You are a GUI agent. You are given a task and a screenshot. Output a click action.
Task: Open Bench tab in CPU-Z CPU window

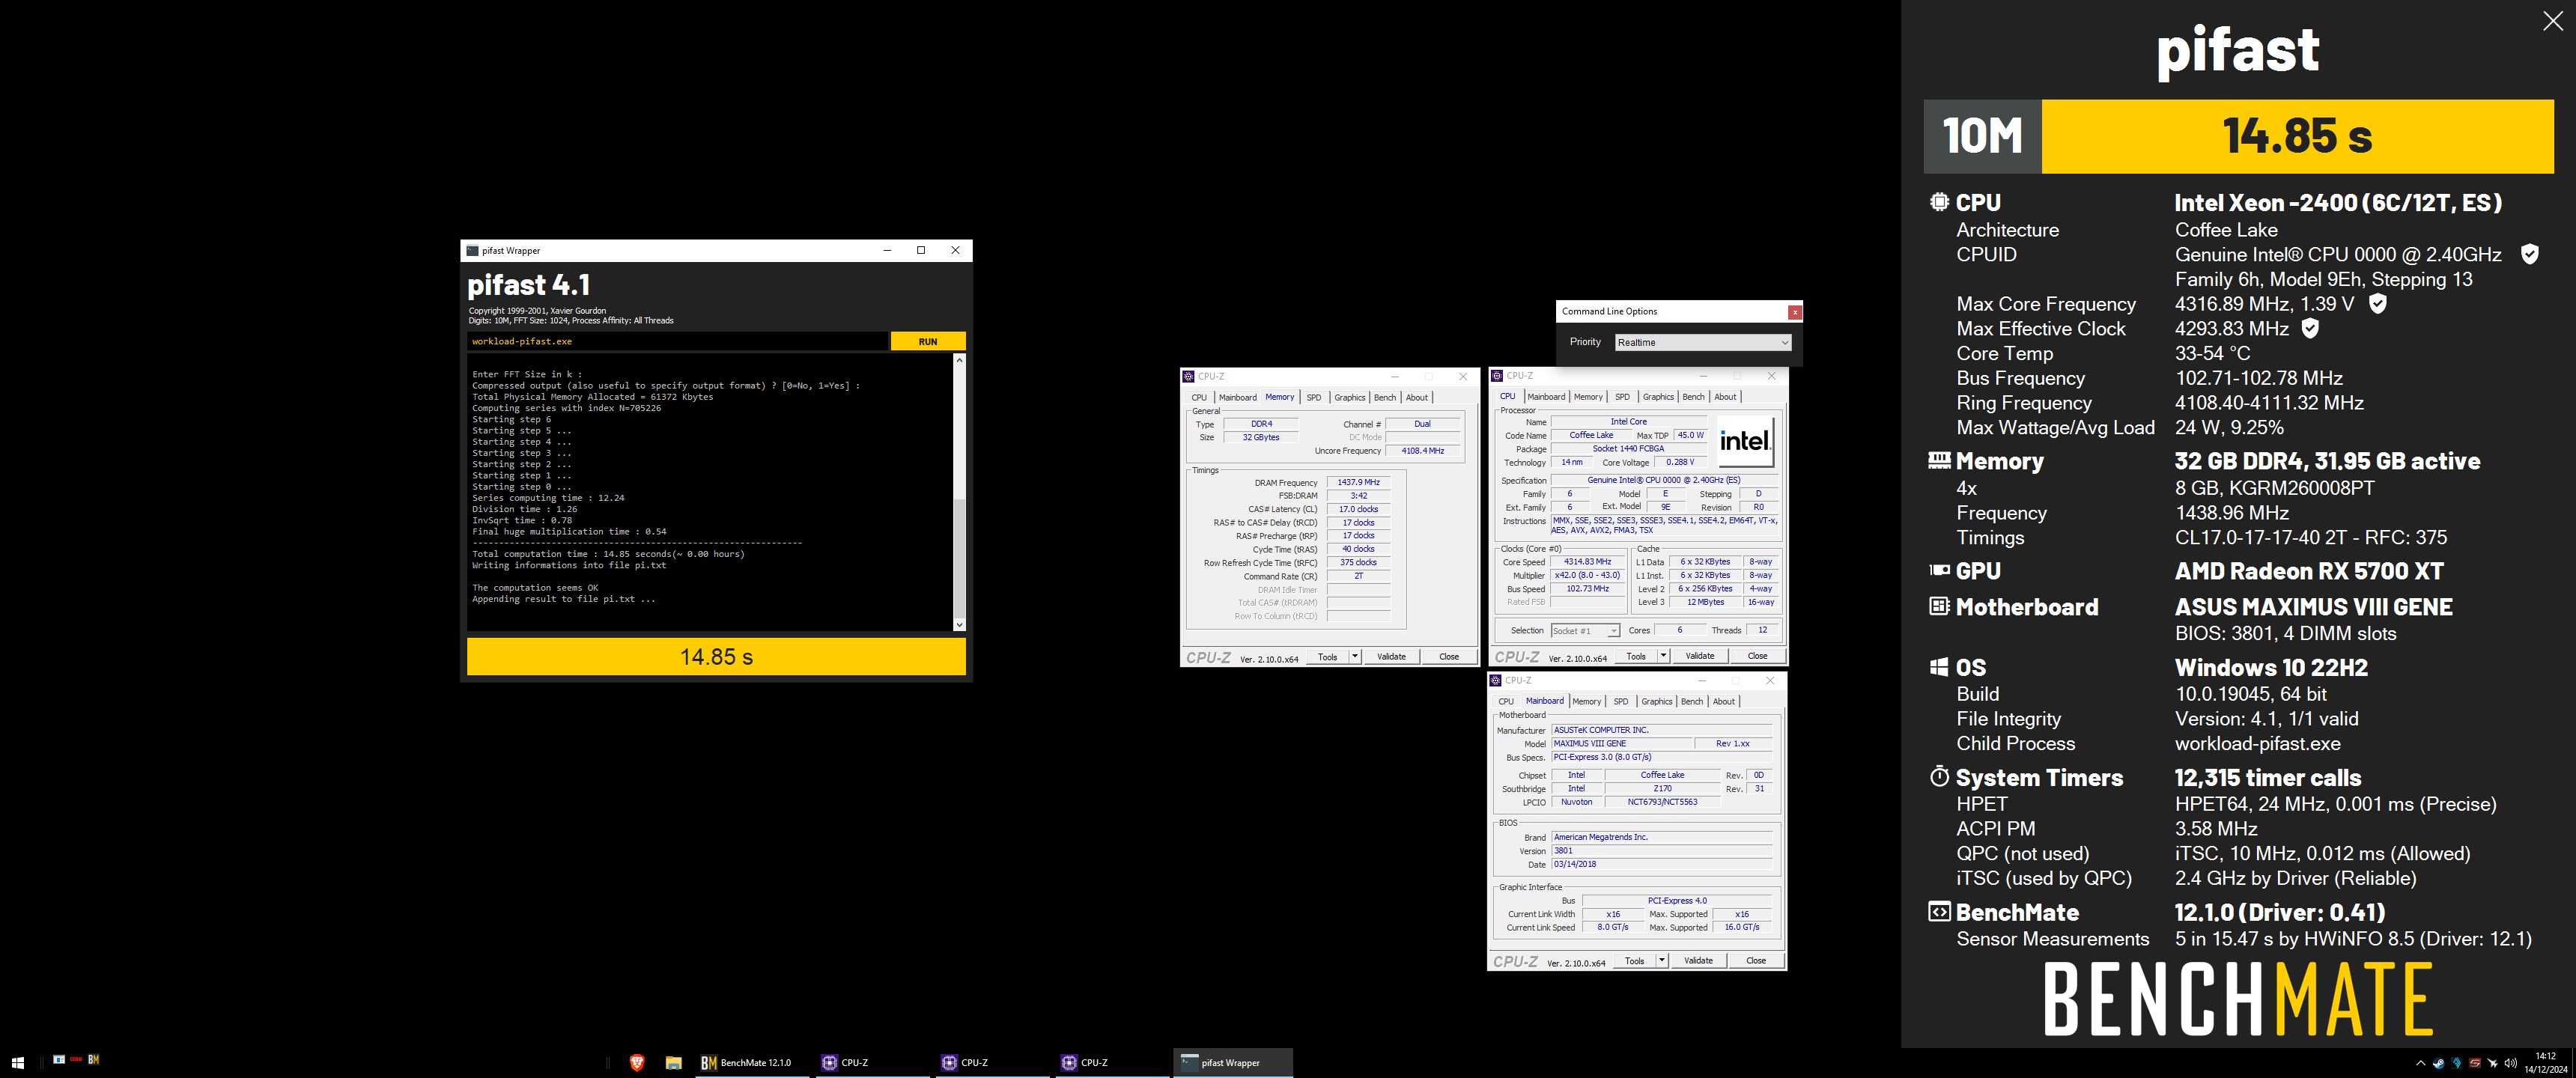point(1693,397)
